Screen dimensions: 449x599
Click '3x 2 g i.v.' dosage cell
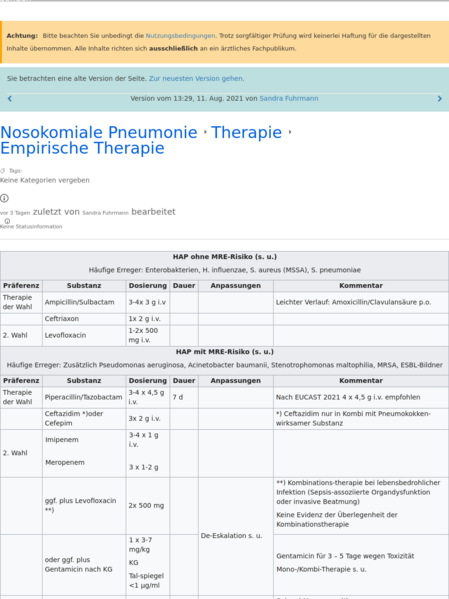coord(148,418)
